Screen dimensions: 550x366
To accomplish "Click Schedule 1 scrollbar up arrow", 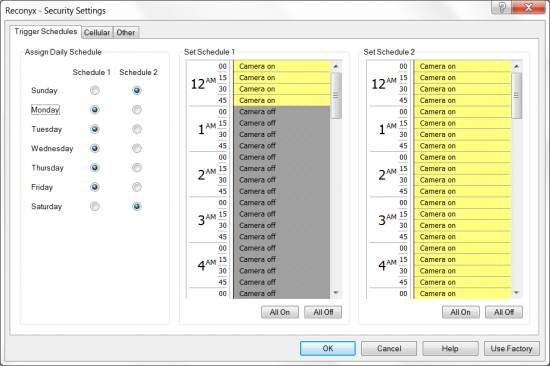I will 336,66.
